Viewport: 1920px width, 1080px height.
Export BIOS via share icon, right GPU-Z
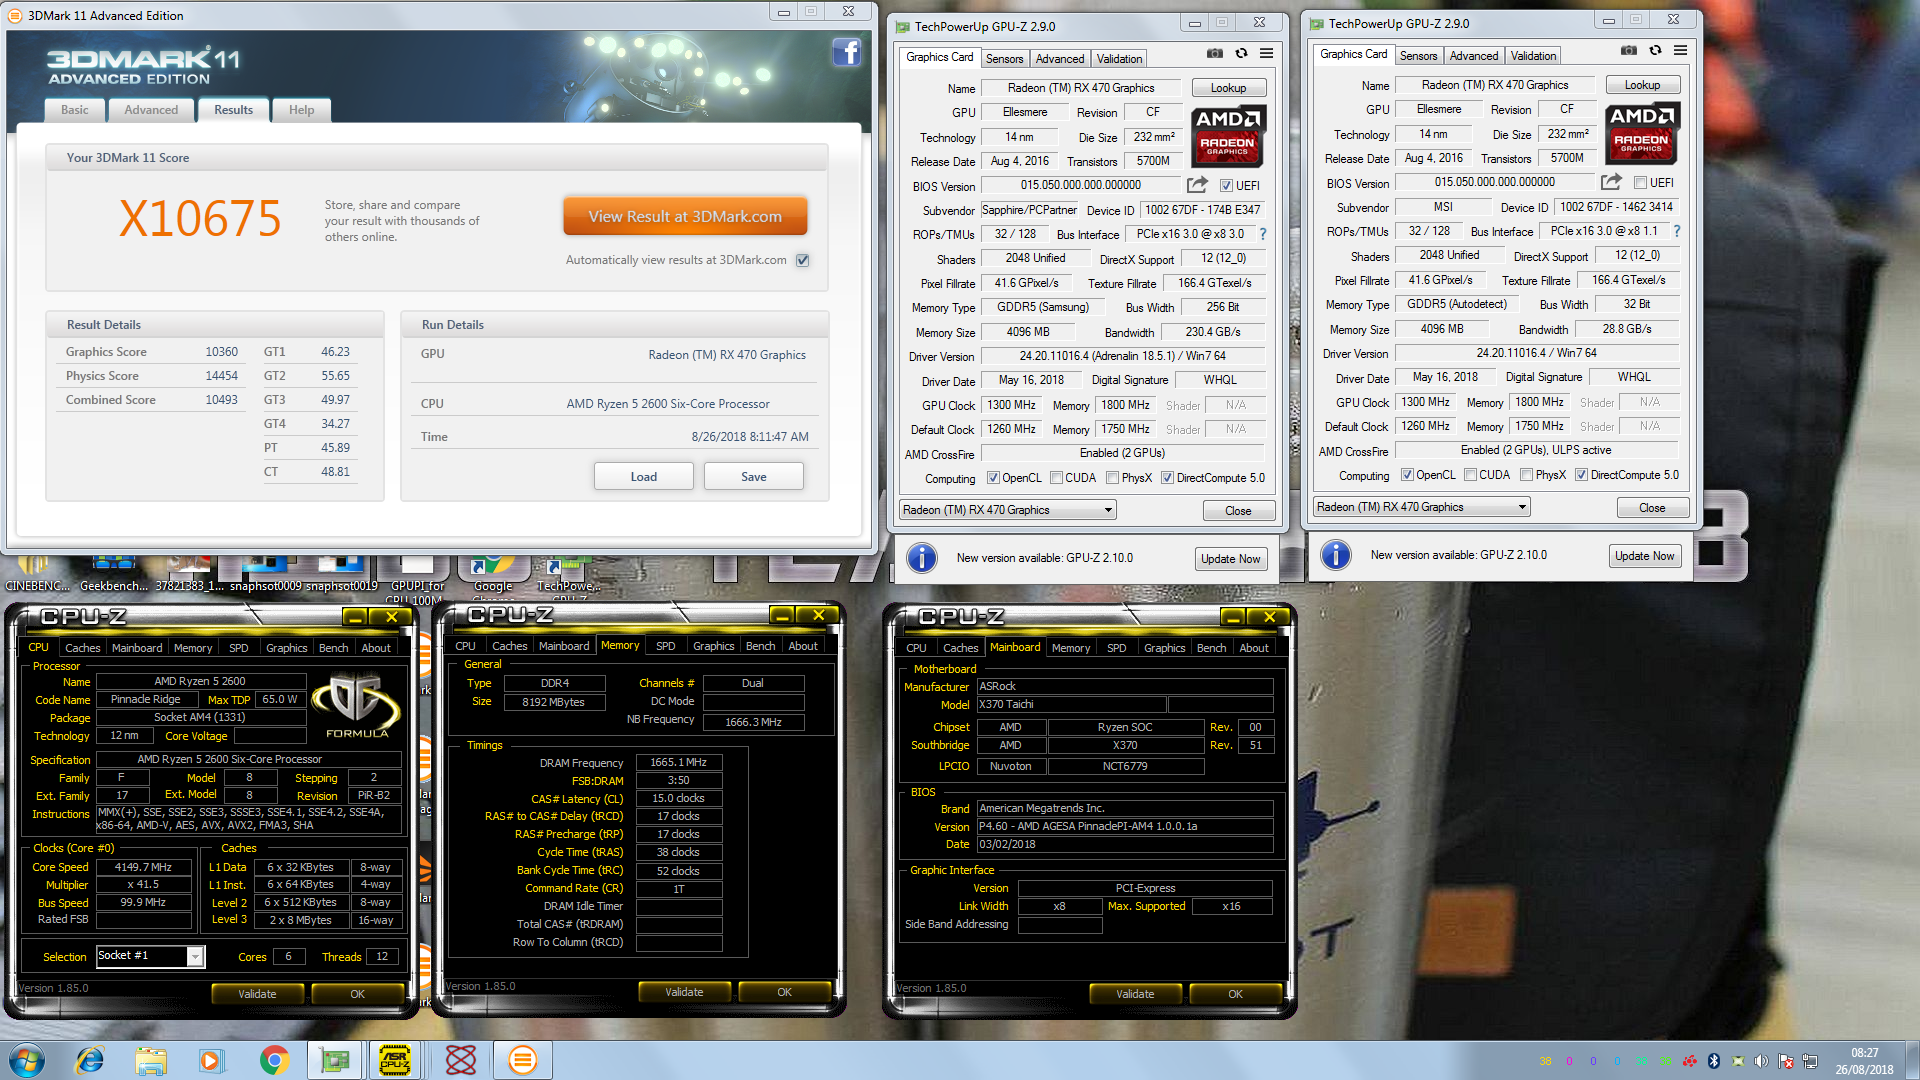coord(1611,182)
